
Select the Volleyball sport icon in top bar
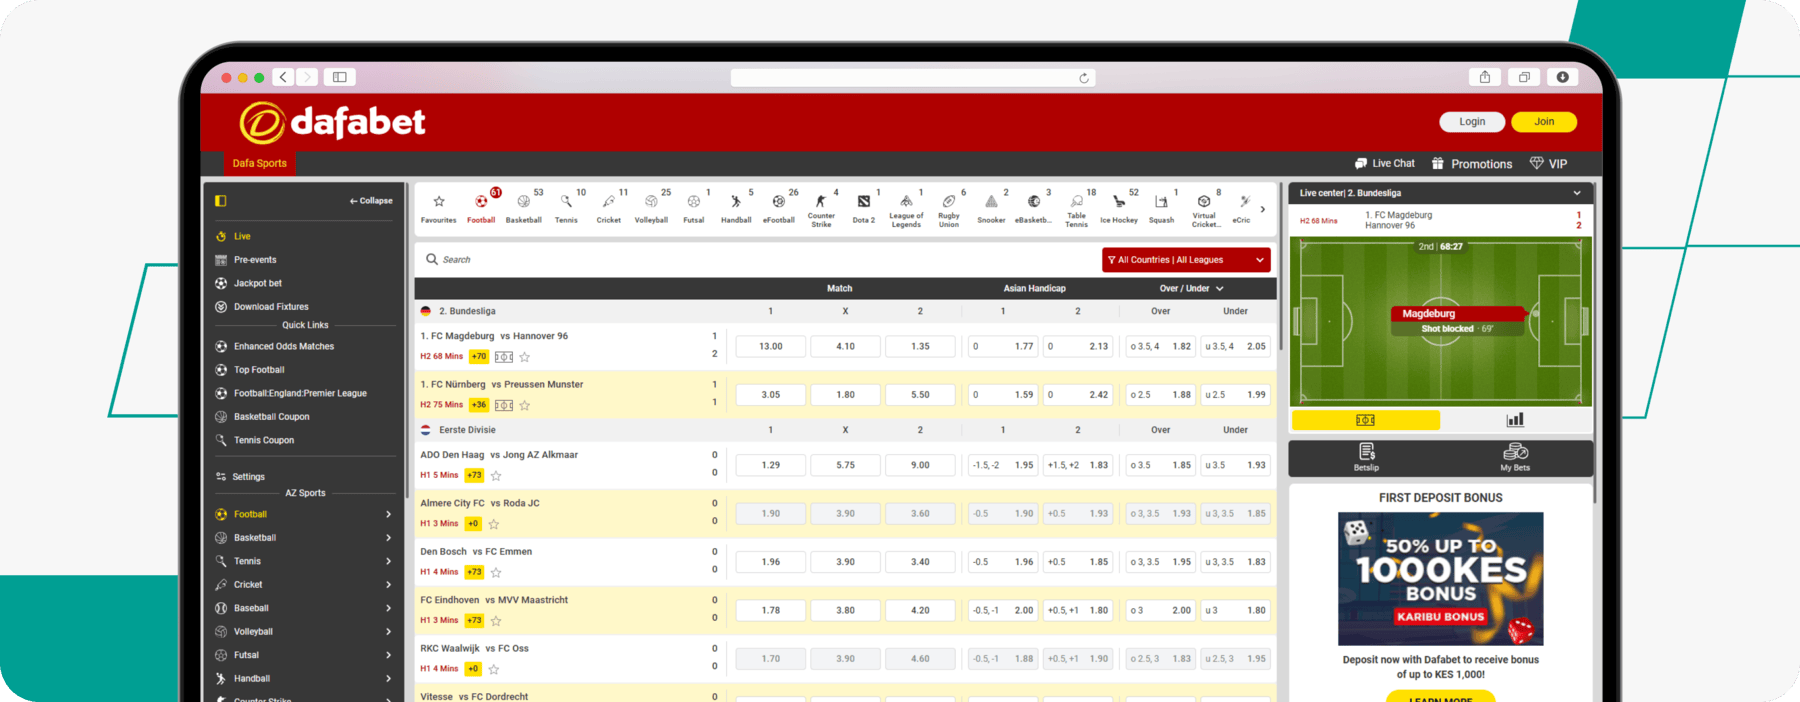coord(651,208)
